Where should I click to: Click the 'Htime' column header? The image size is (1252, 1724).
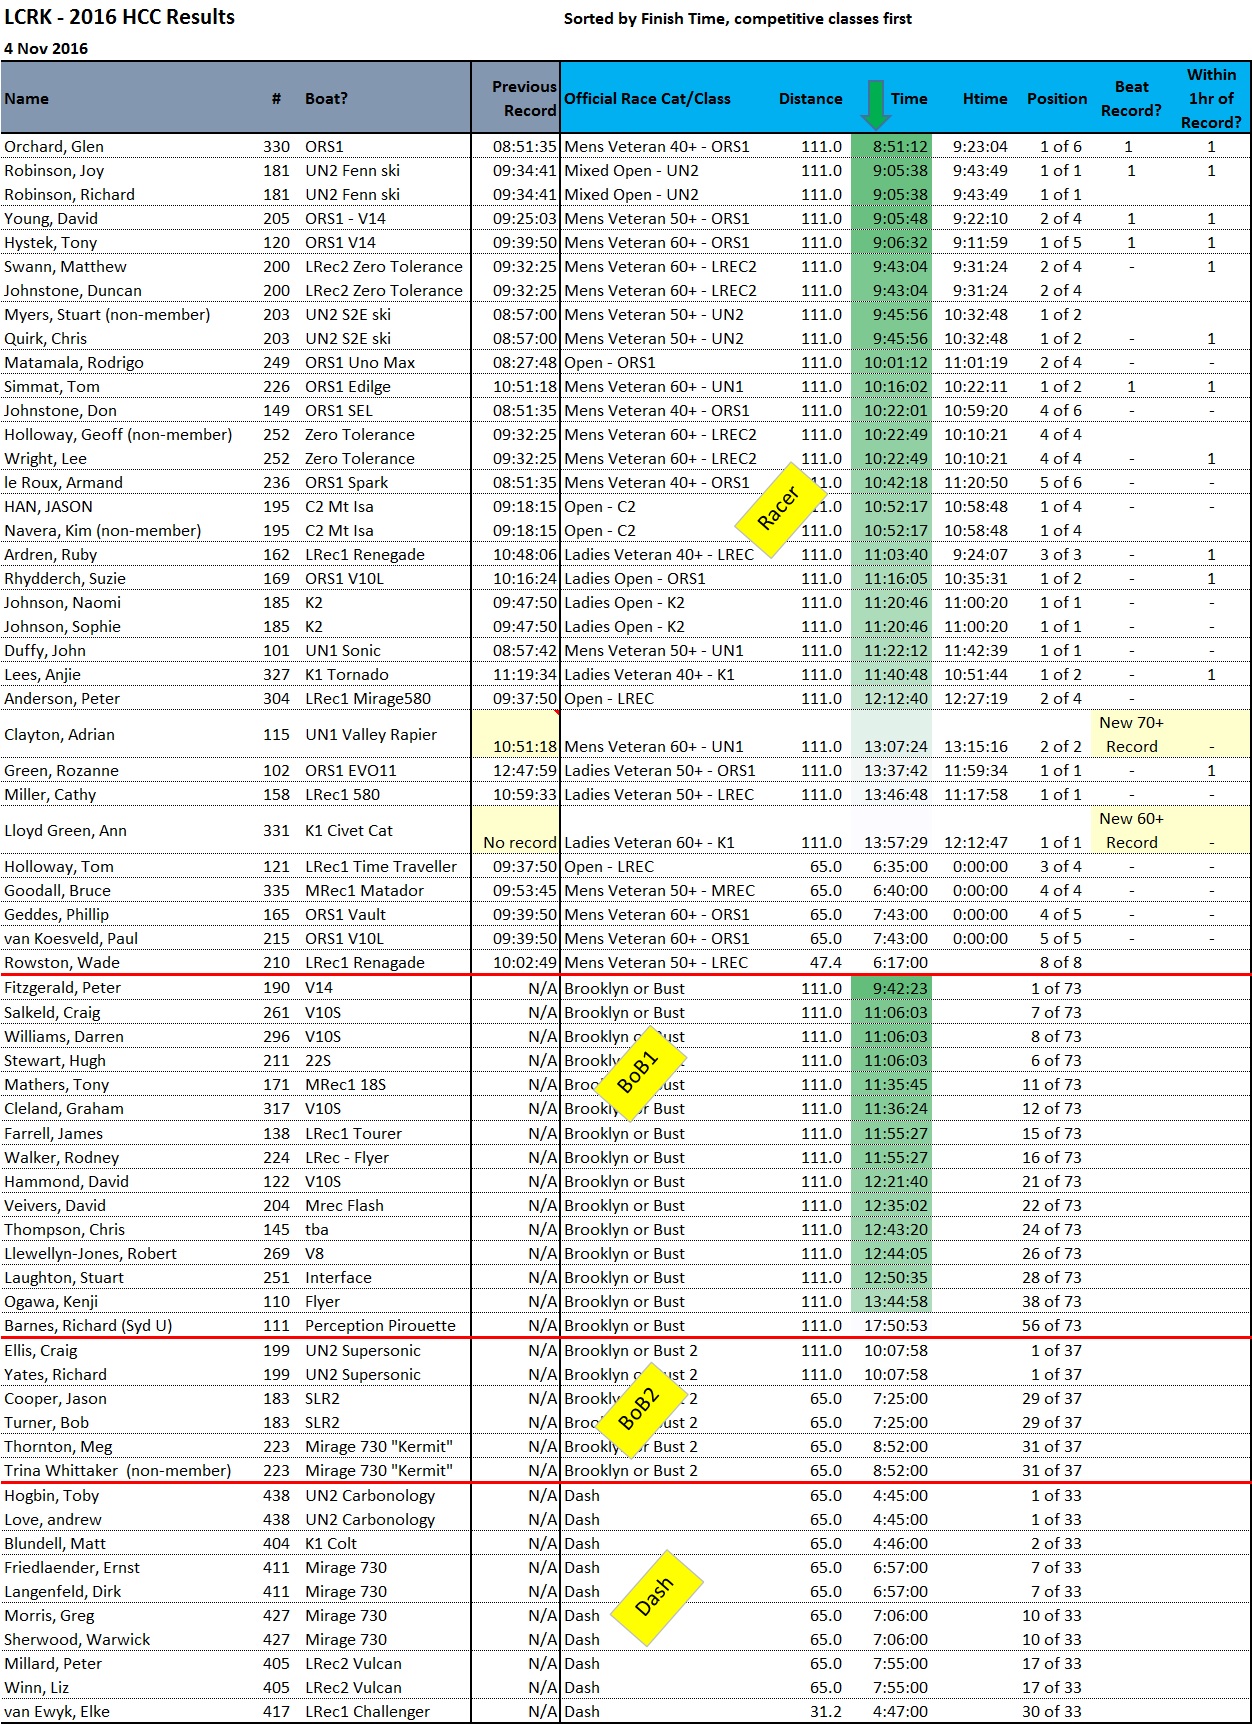click(x=985, y=98)
